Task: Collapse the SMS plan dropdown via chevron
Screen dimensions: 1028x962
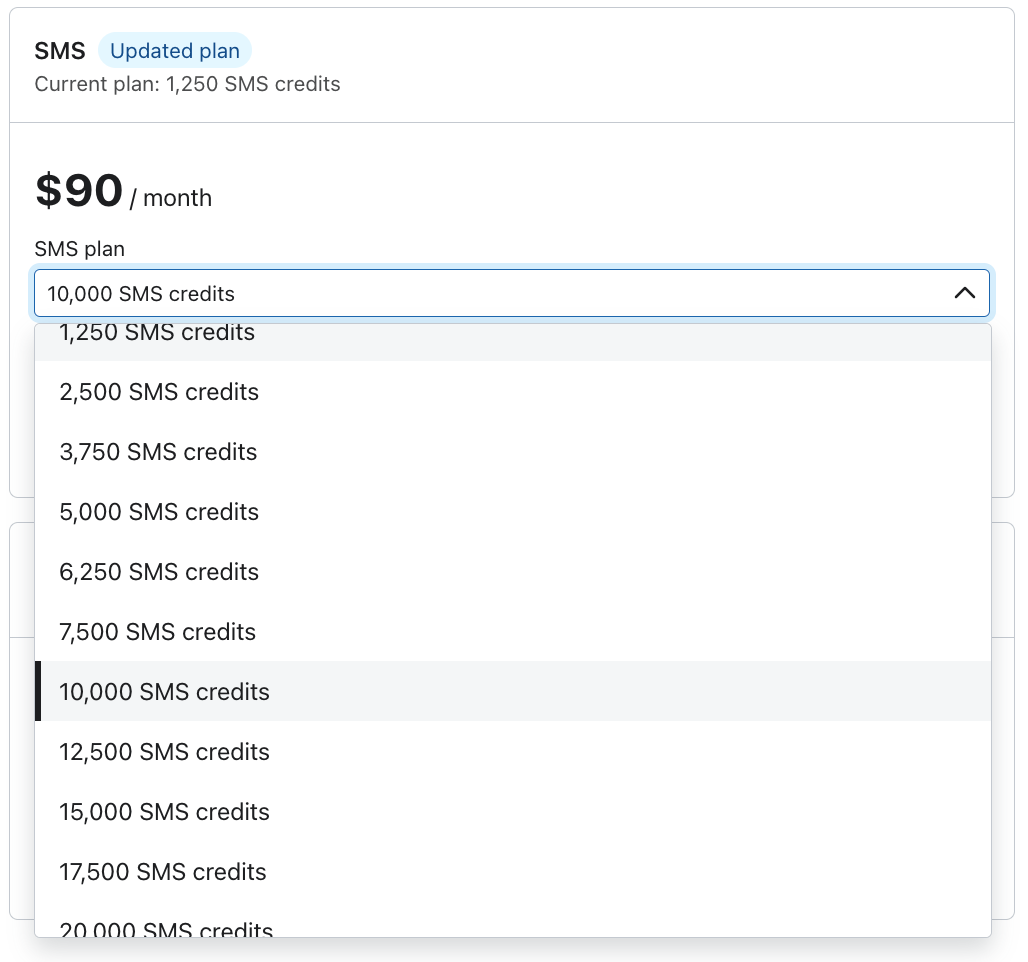Action: [965, 293]
